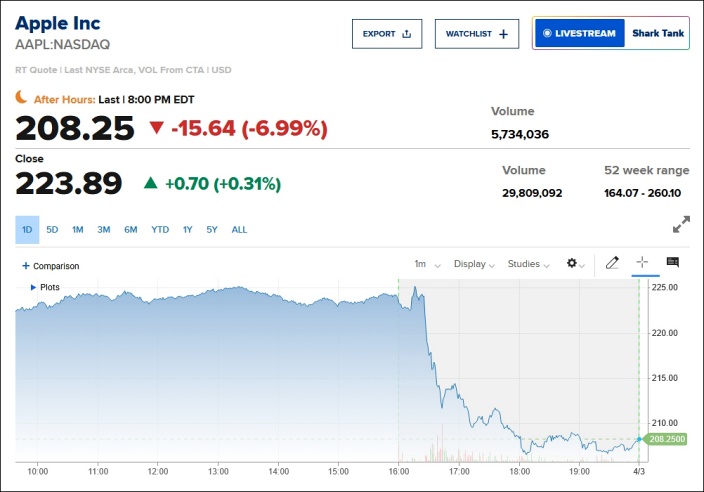Select the 1D time range tab
The width and height of the screenshot is (704, 492).
[27, 230]
